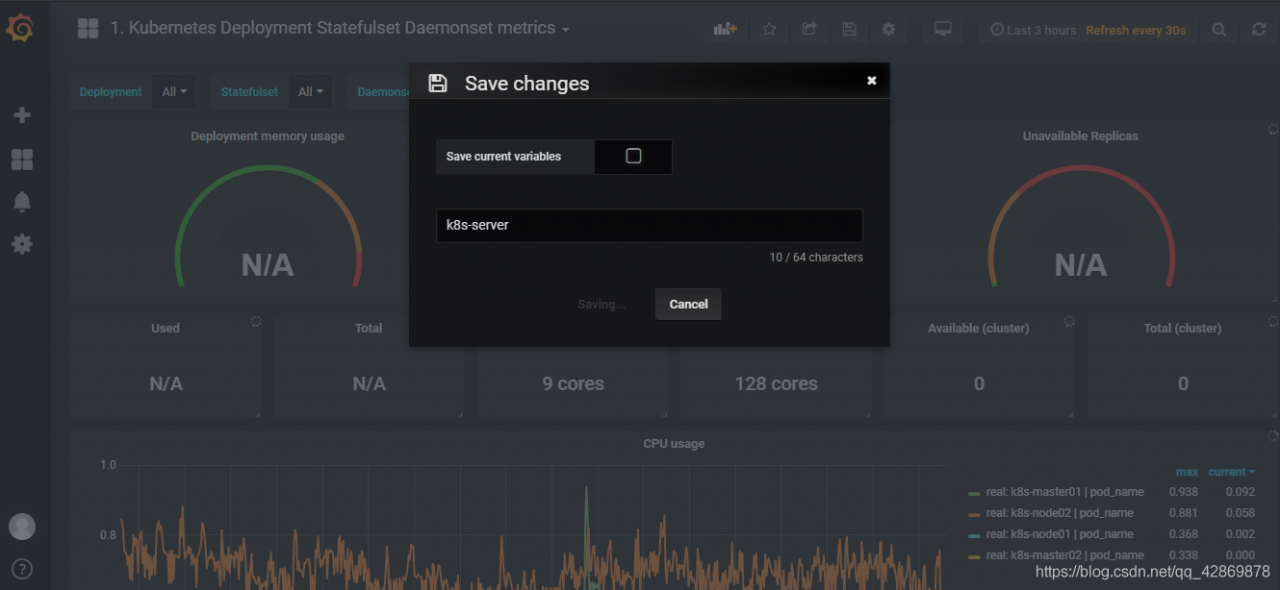Open dashboard settings gear in top bar
This screenshot has height=590, width=1280.
pyautogui.click(x=888, y=30)
